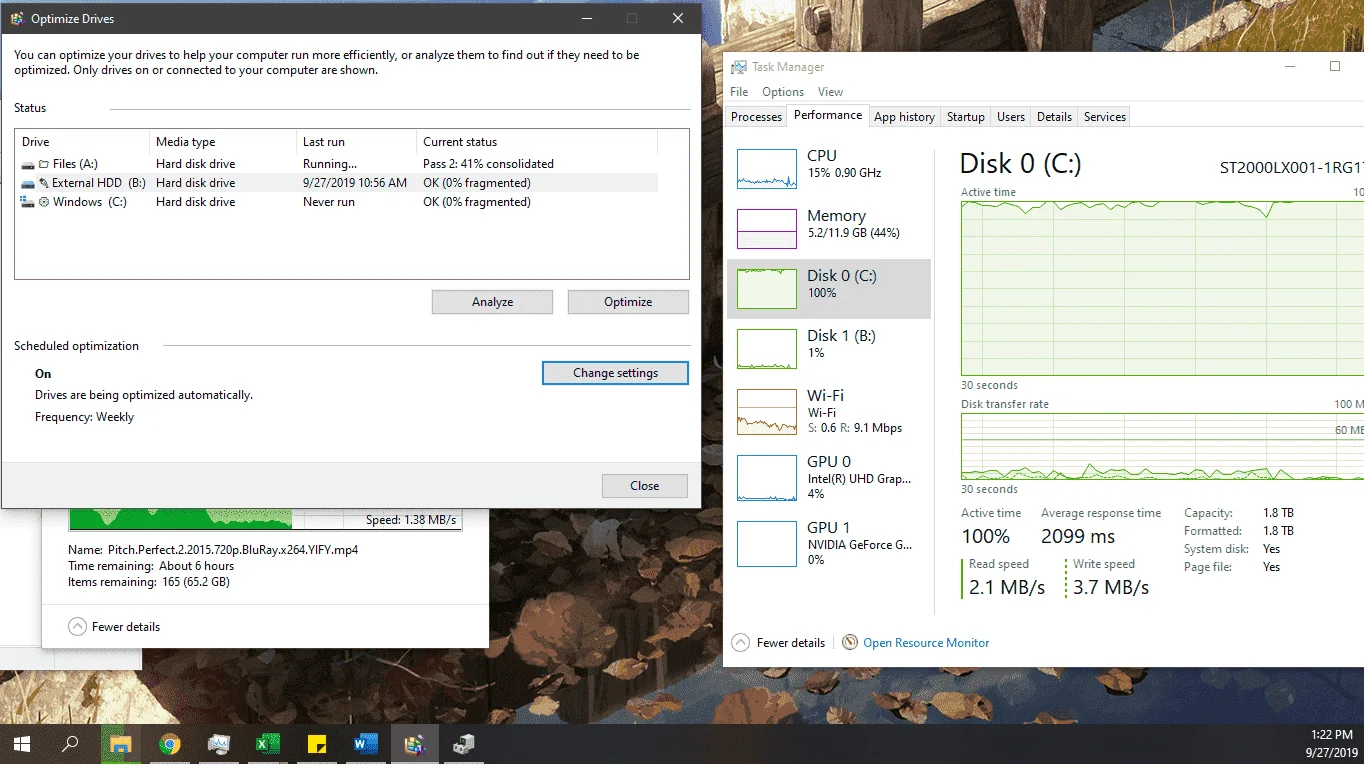The image size is (1368, 768).
Task: Select Disk 0 (C:) in performance list
Action: click(x=829, y=289)
